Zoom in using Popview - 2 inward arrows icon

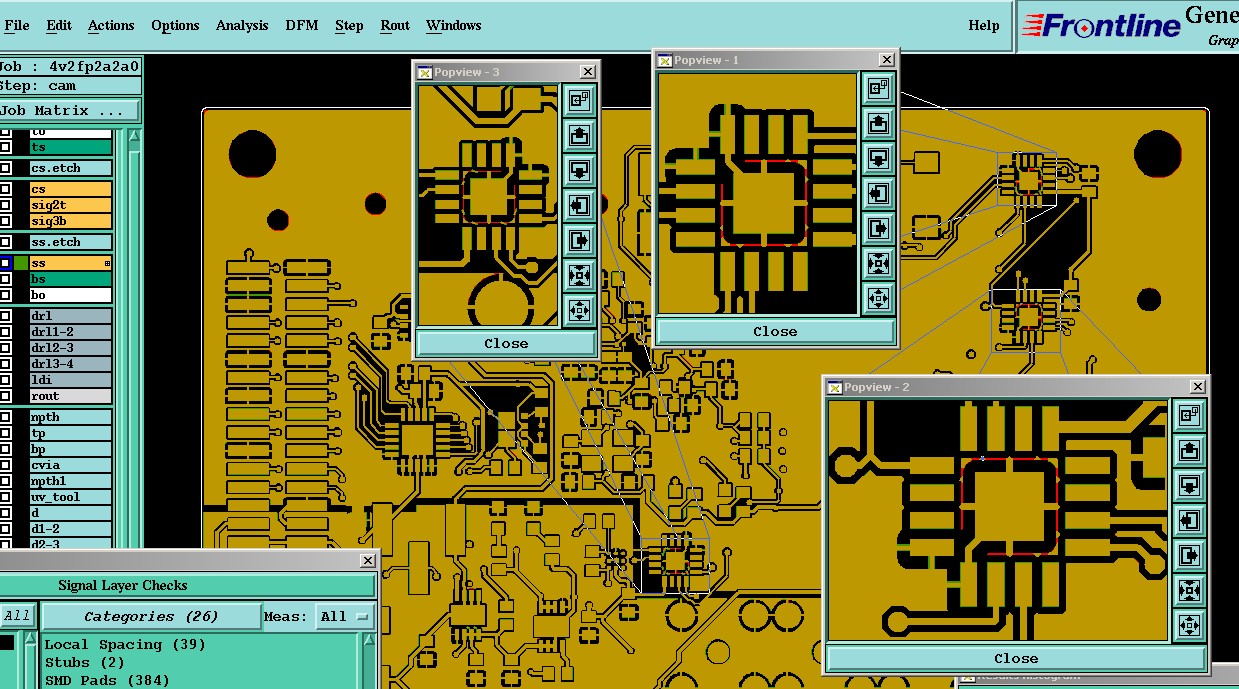click(x=1188, y=590)
